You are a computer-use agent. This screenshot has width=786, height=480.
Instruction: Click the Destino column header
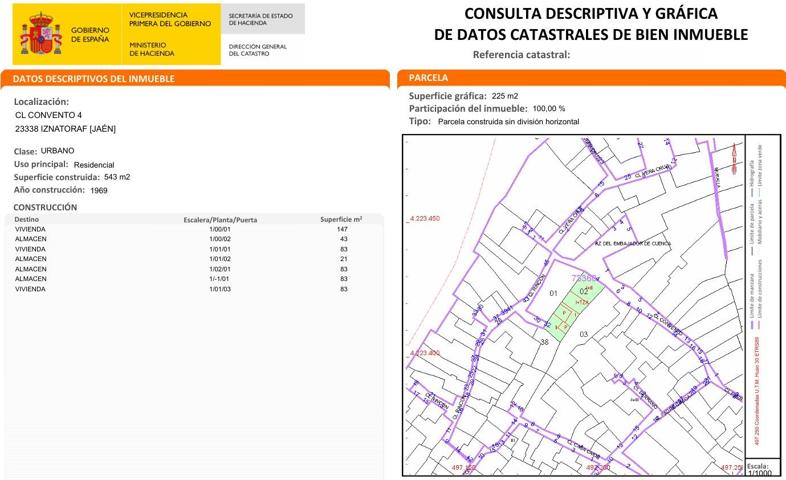pos(27,218)
